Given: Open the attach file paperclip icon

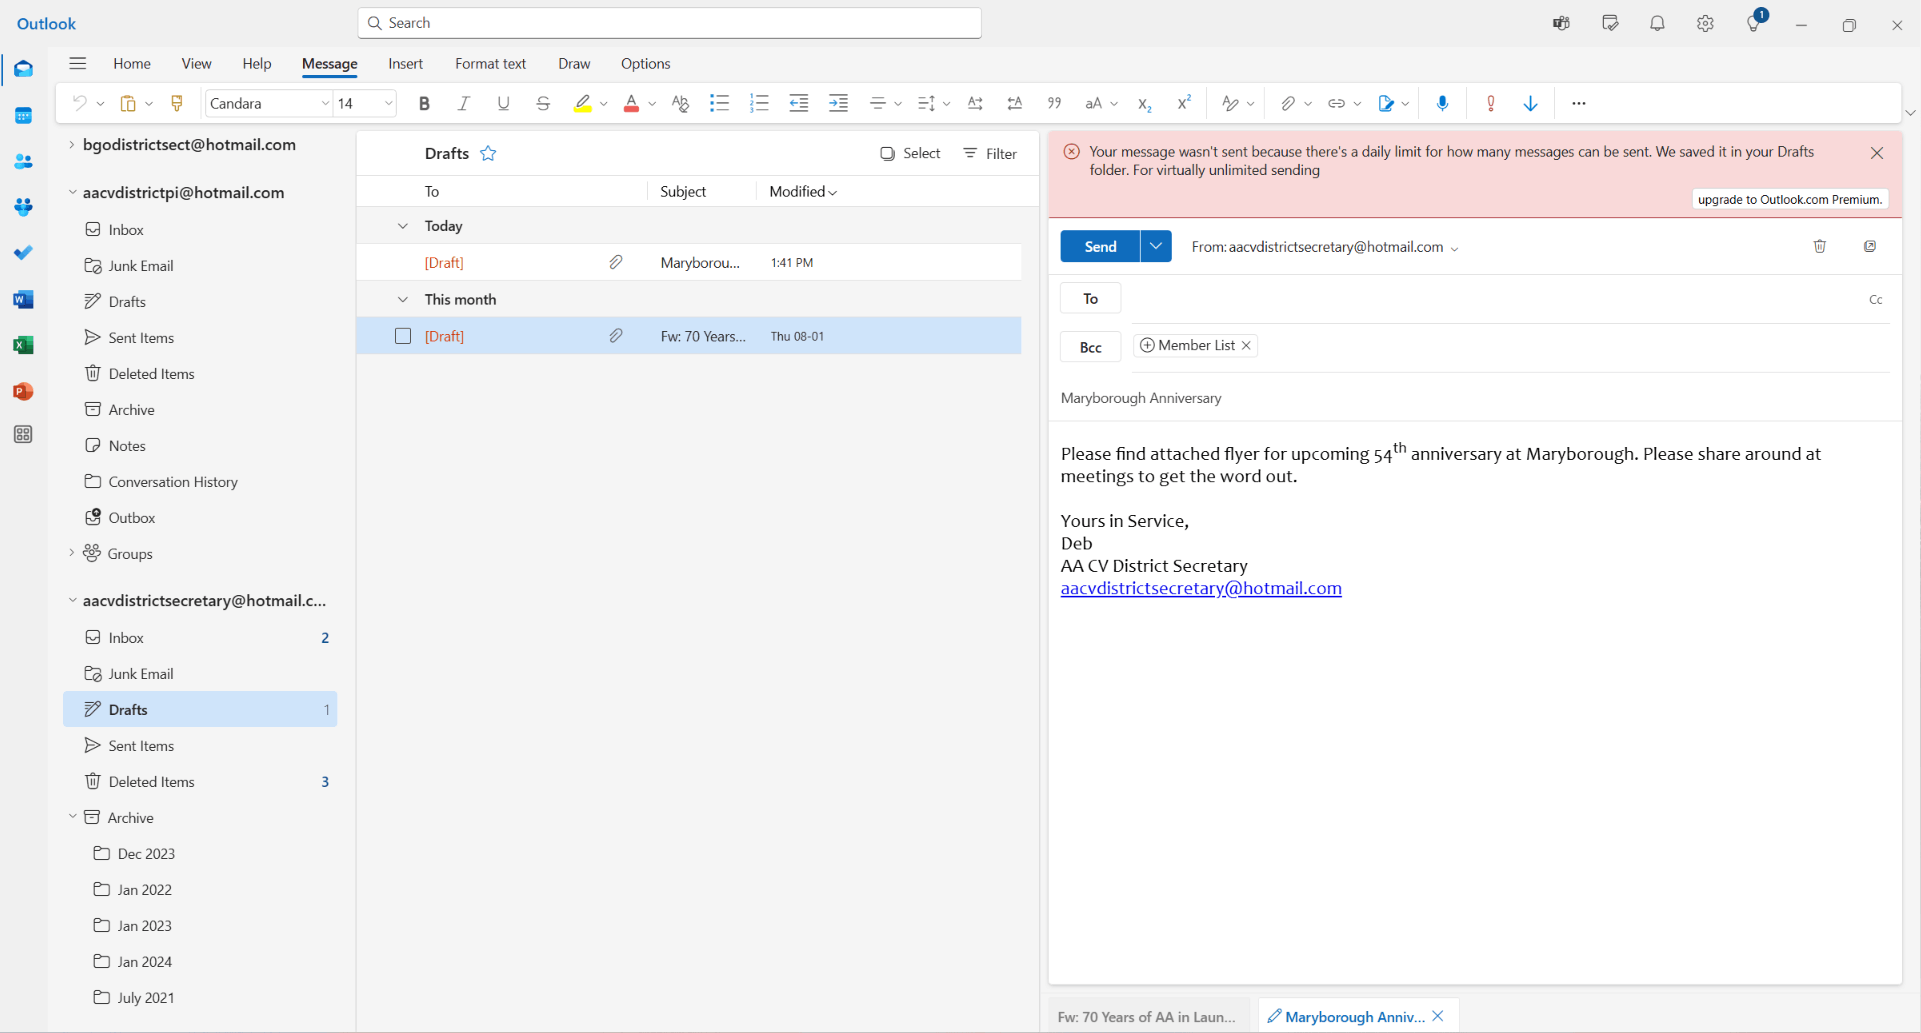Looking at the screenshot, I should 1288,103.
